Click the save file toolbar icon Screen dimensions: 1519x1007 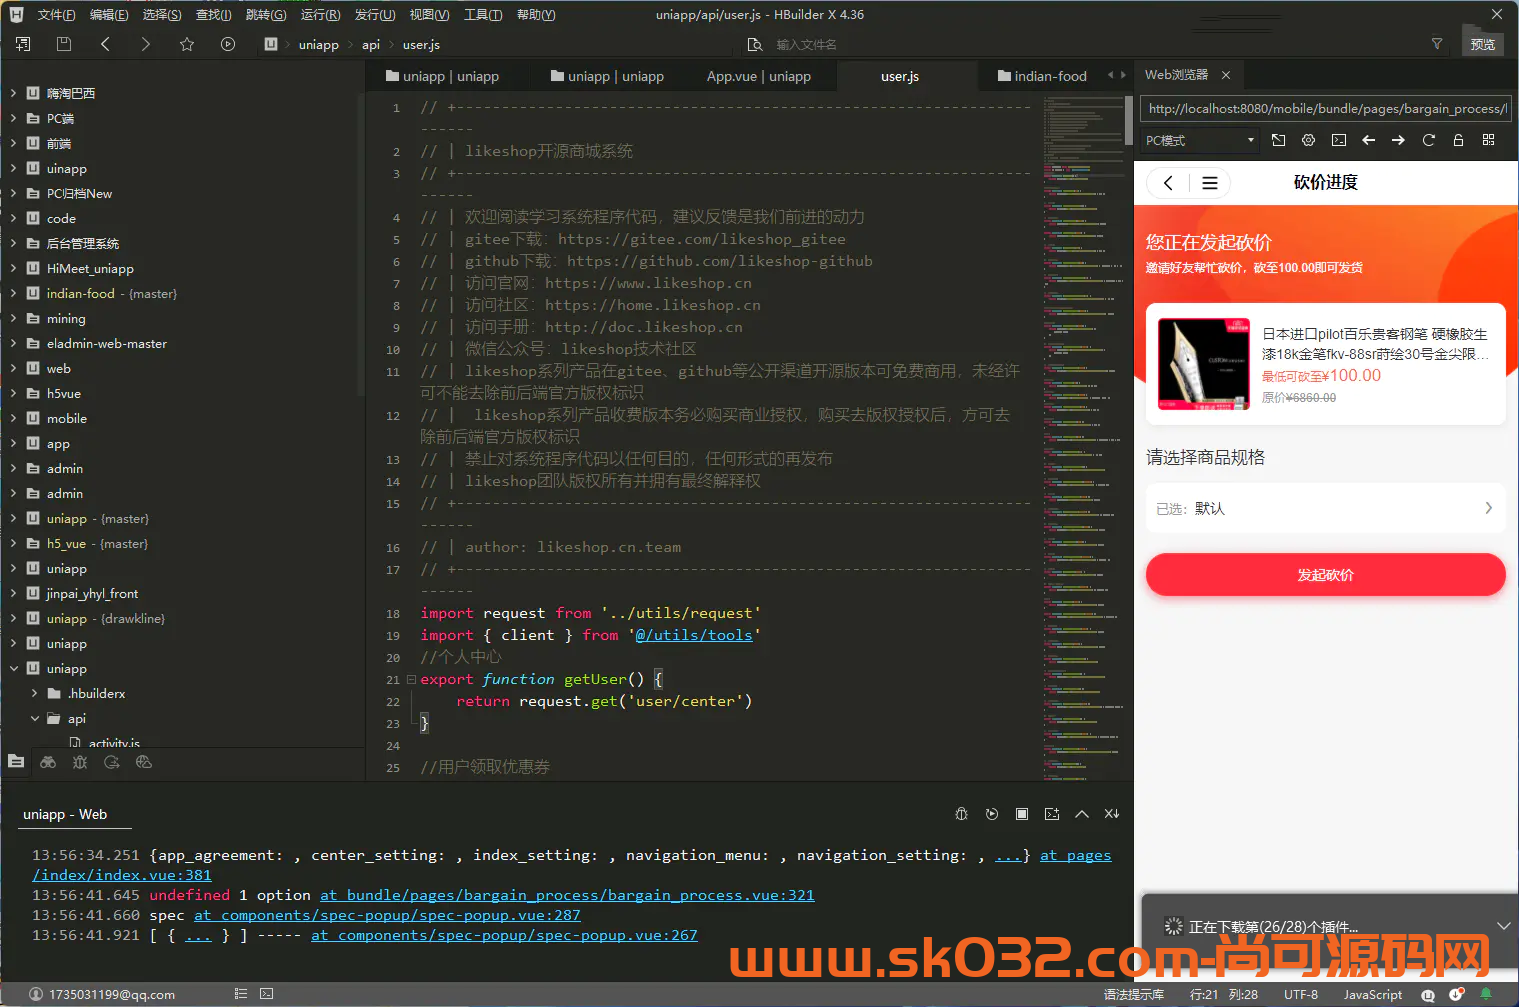[64, 44]
